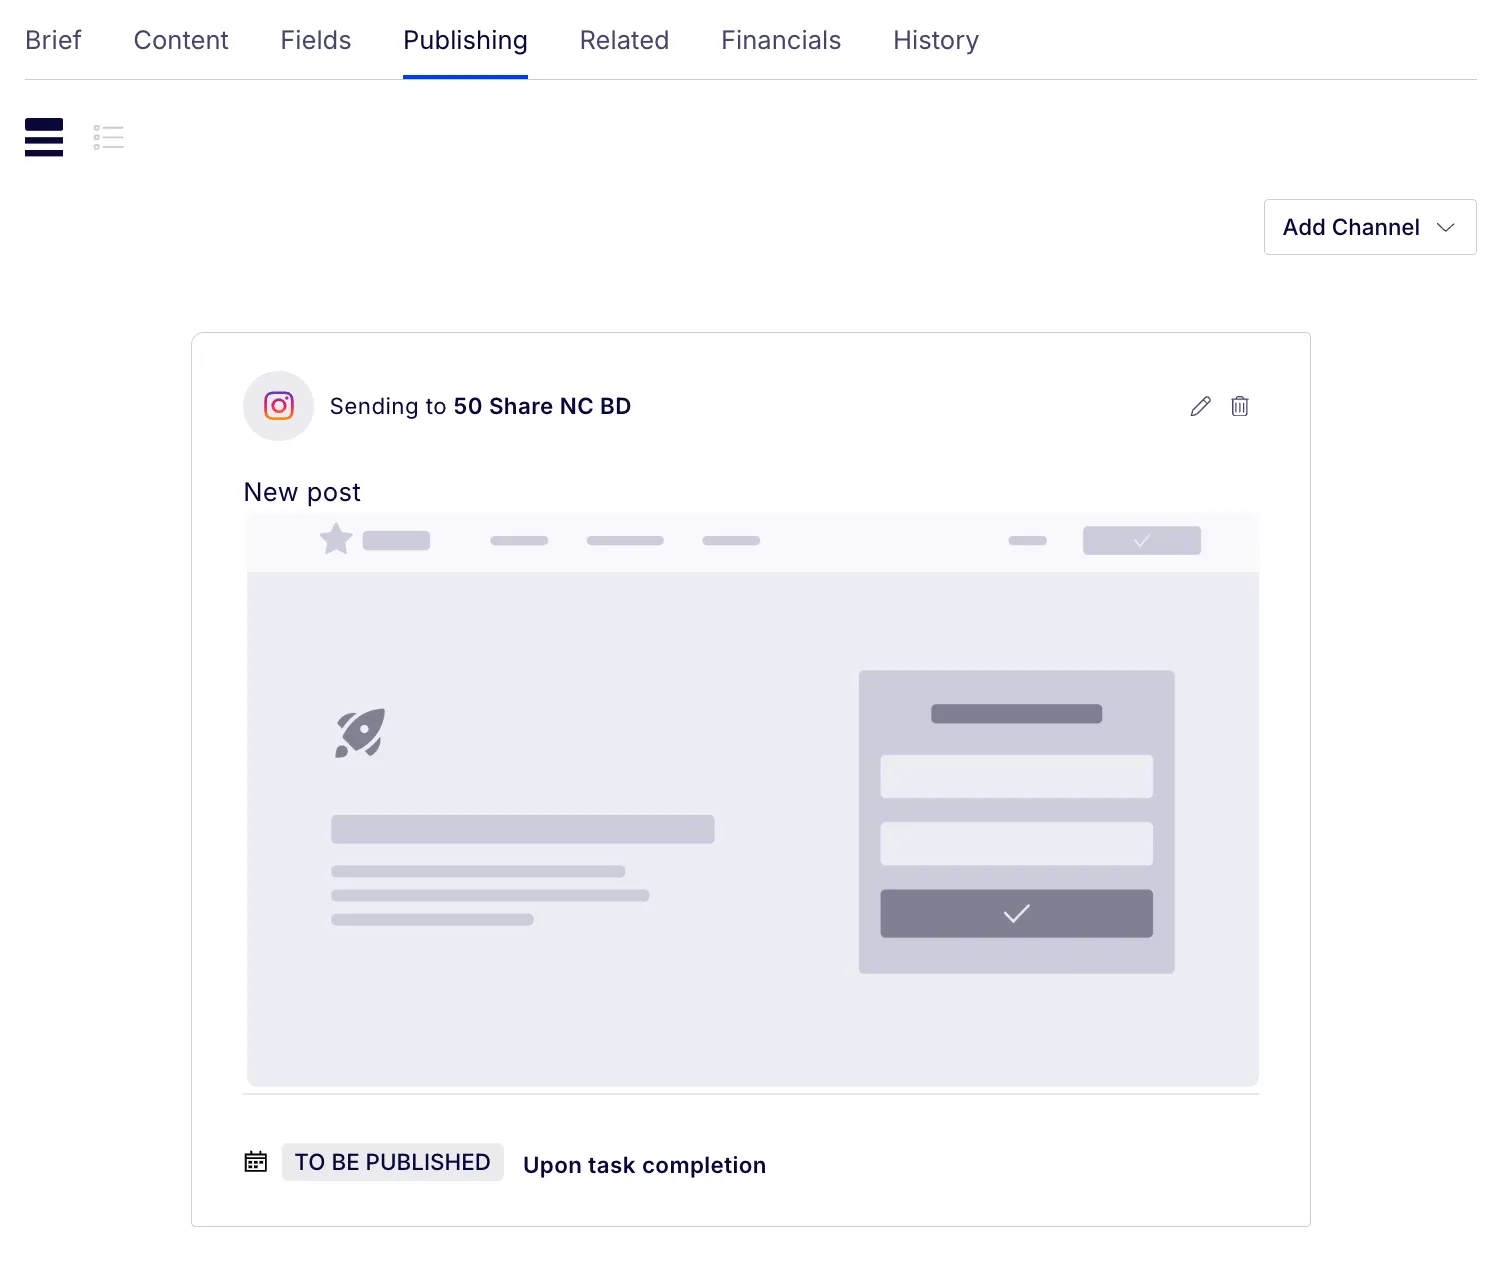1496x1270 pixels.
Task: Open the Brief tab
Action: point(53,40)
